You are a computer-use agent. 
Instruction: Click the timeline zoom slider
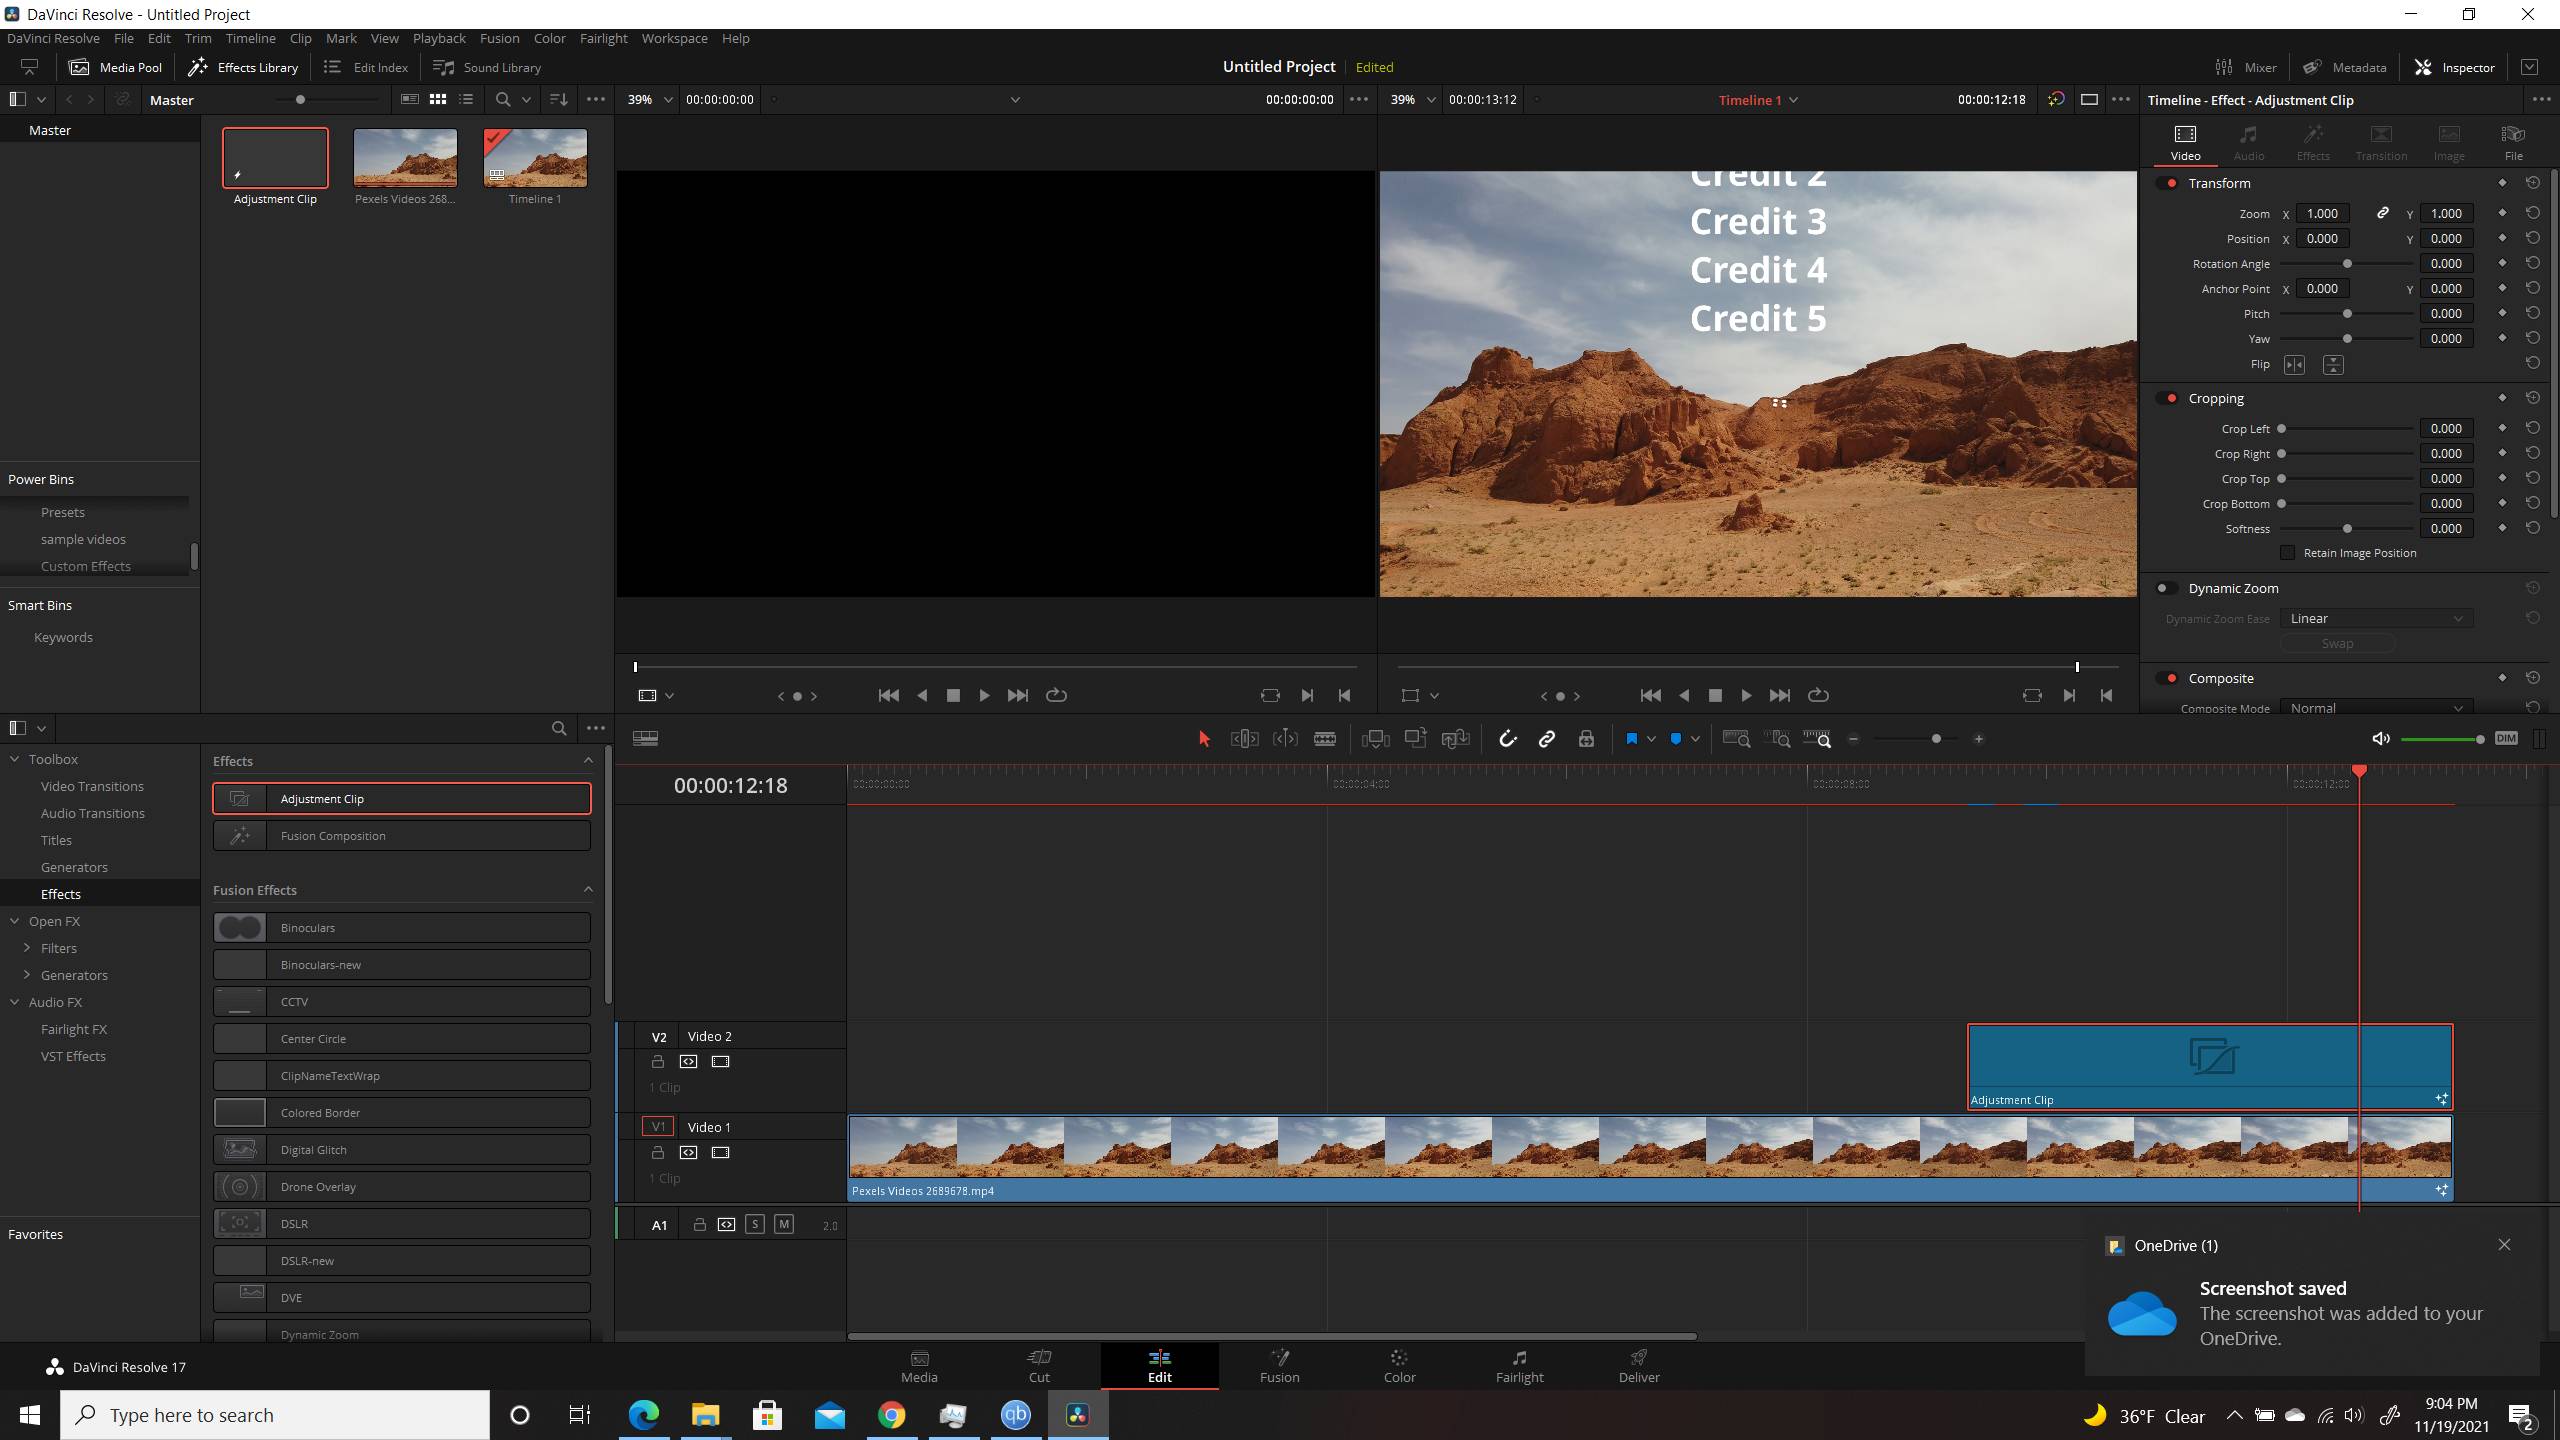tap(1916, 739)
